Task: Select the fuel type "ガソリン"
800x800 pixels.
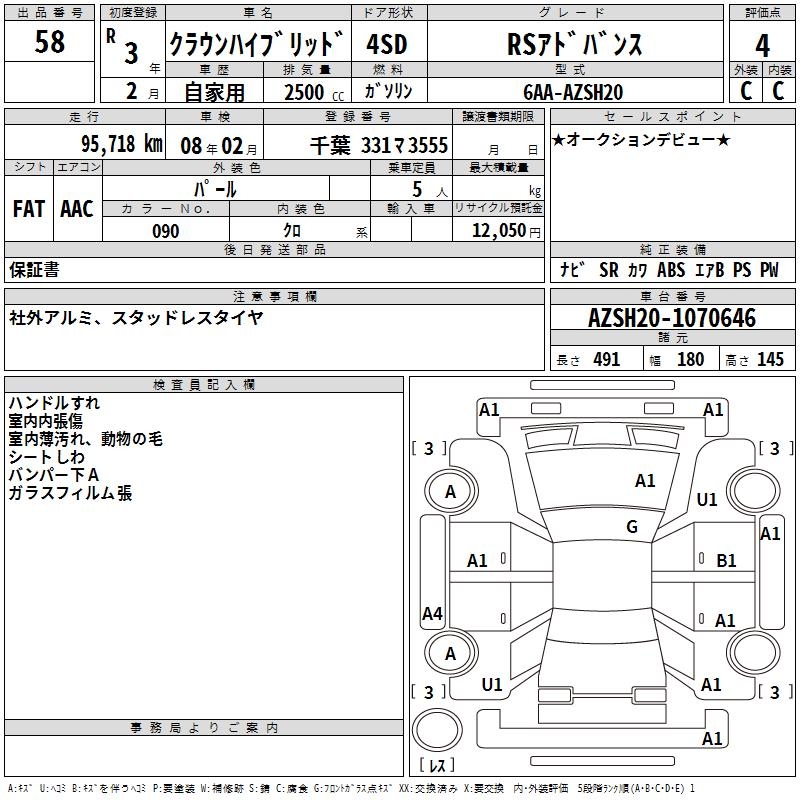Action: coord(388,91)
